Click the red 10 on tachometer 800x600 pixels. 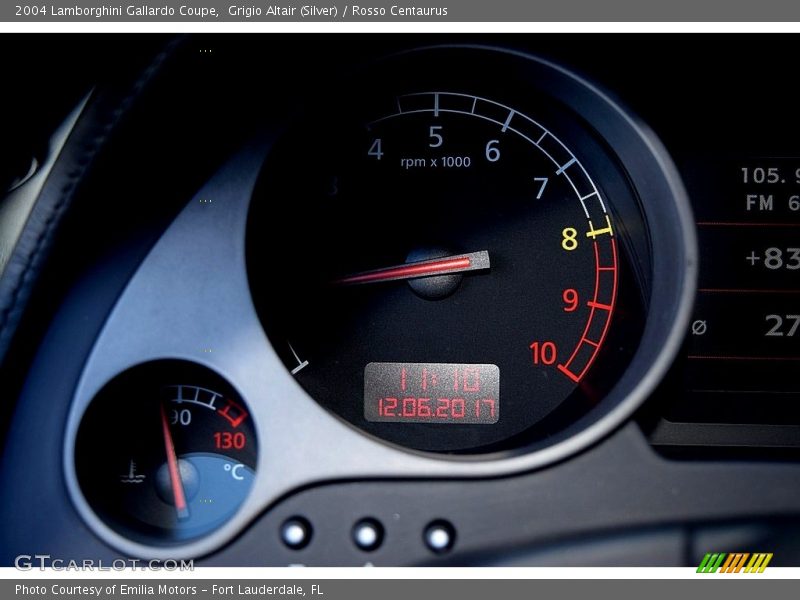click(x=543, y=353)
